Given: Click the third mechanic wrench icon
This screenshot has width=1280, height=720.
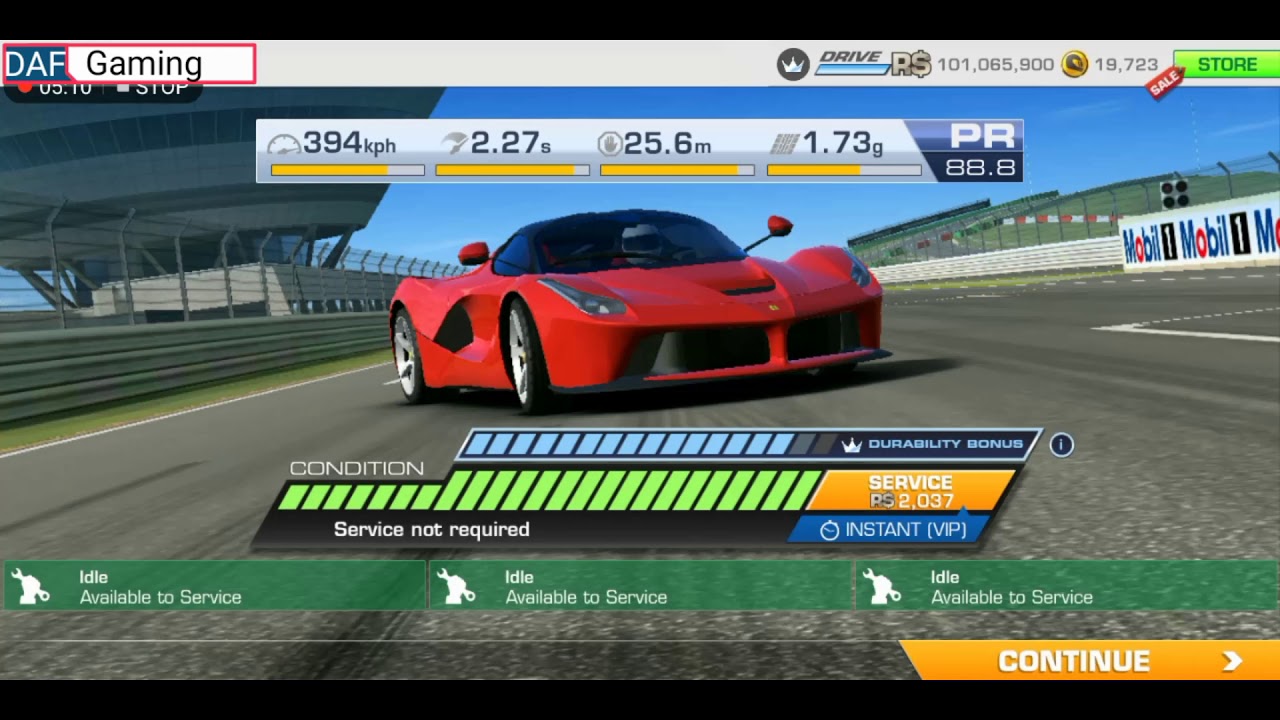Looking at the screenshot, I should coord(882,588).
